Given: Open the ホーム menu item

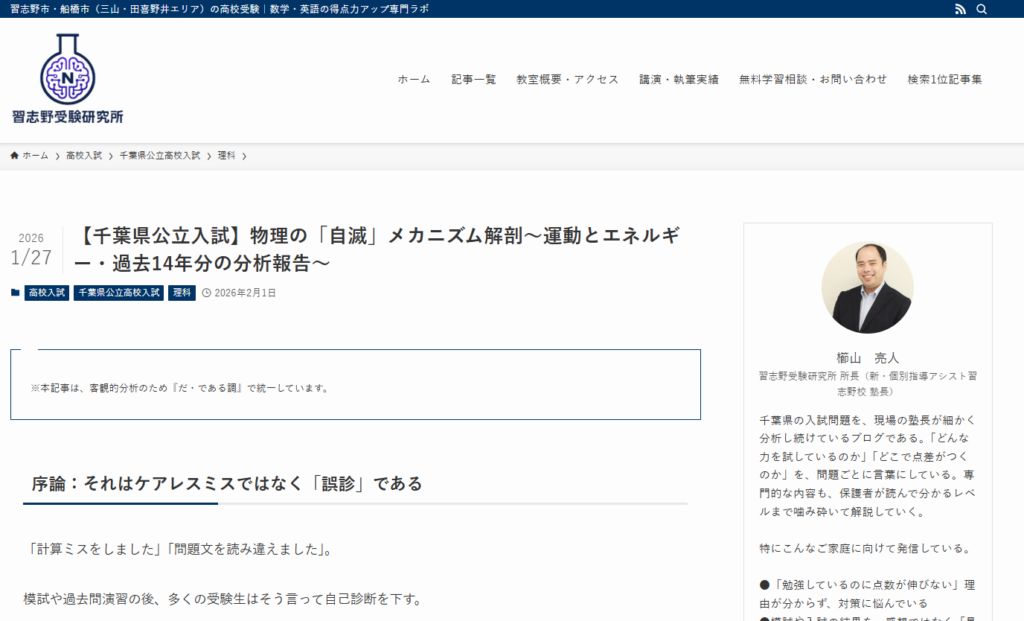Looking at the screenshot, I should tap(414, 80).
